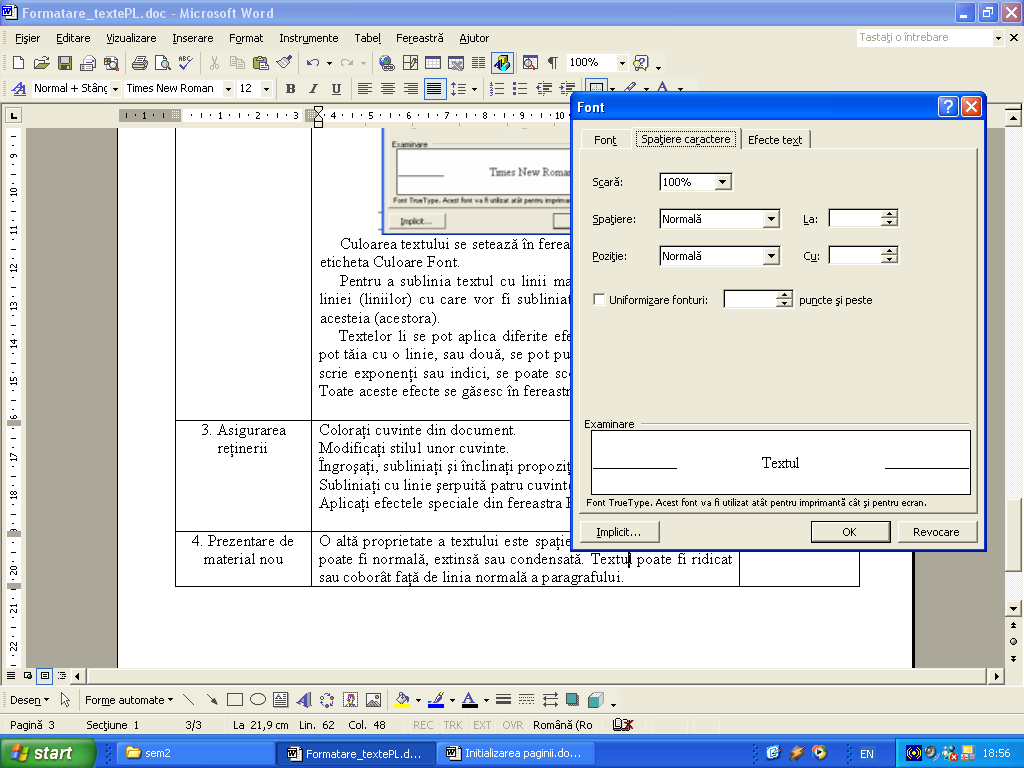This screenshot has width=1024, height=768.
Task: Center-align the paragraph
Action: click(x=388, y=89)
